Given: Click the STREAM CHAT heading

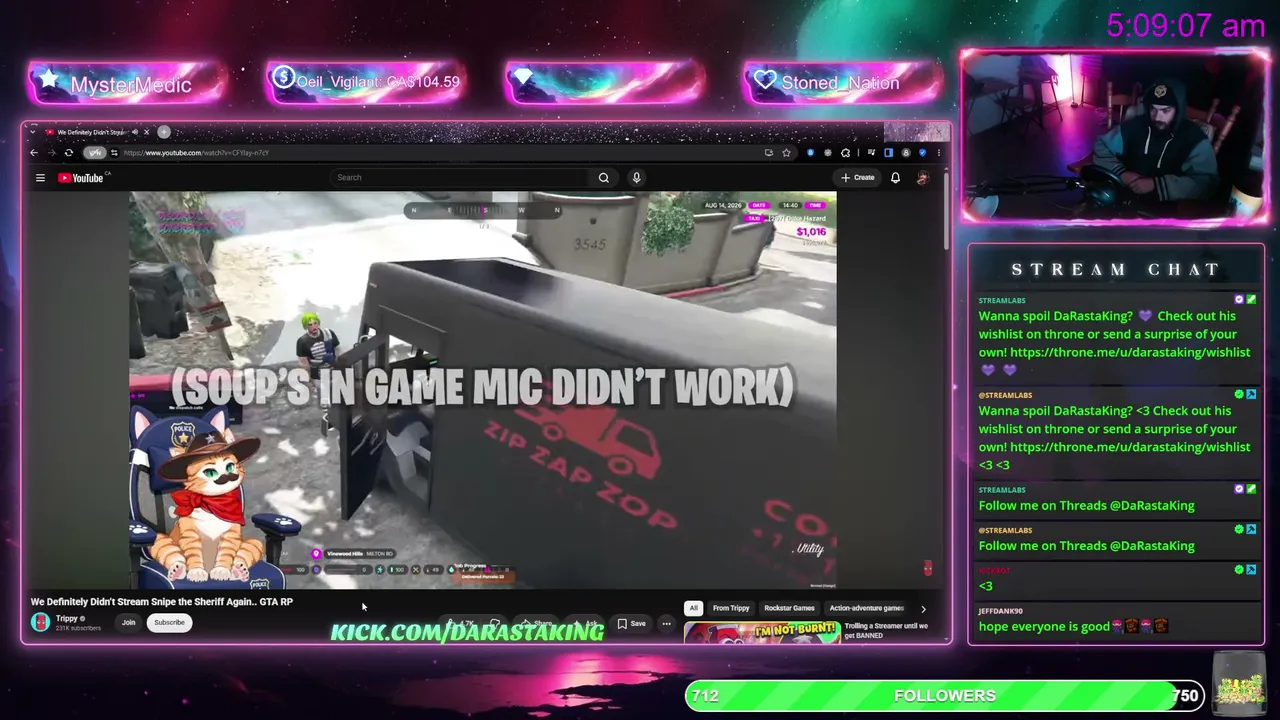Looking at the screenshot, I should 1116,270.
